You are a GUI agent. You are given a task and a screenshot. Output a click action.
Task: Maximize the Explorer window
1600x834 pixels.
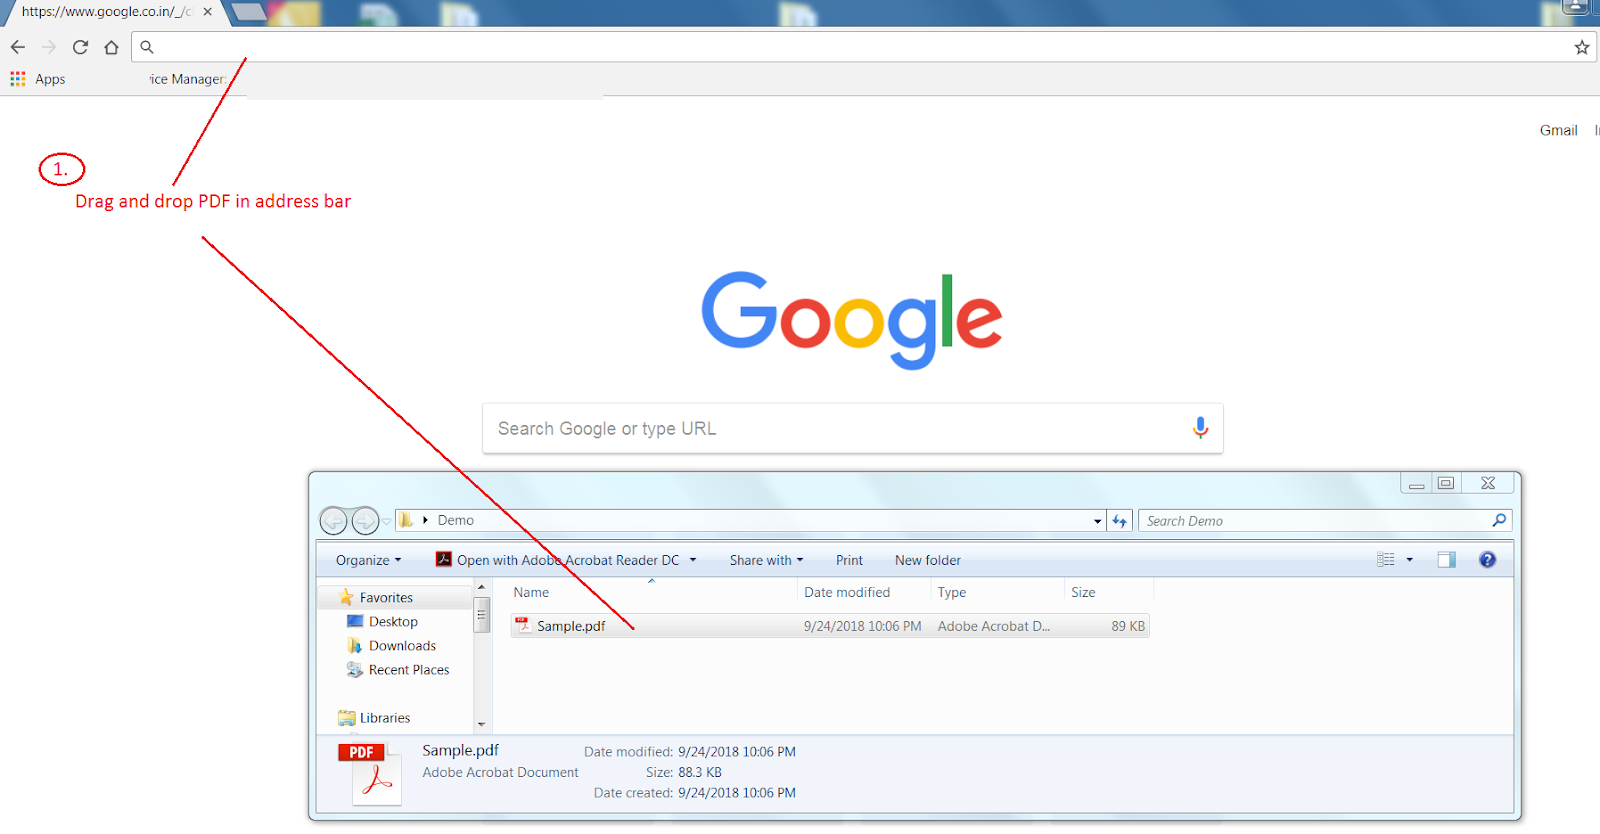(x=1446, y=484)
